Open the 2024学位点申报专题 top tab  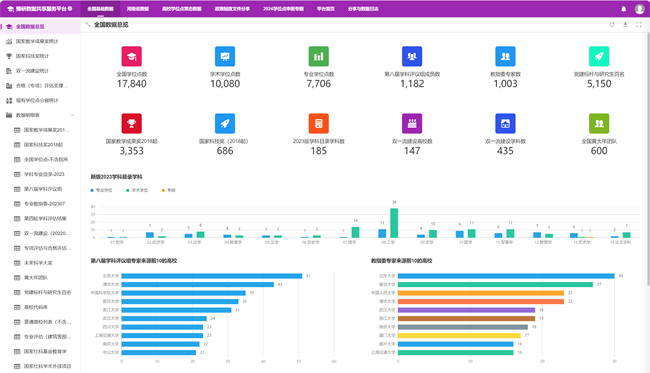283,9
